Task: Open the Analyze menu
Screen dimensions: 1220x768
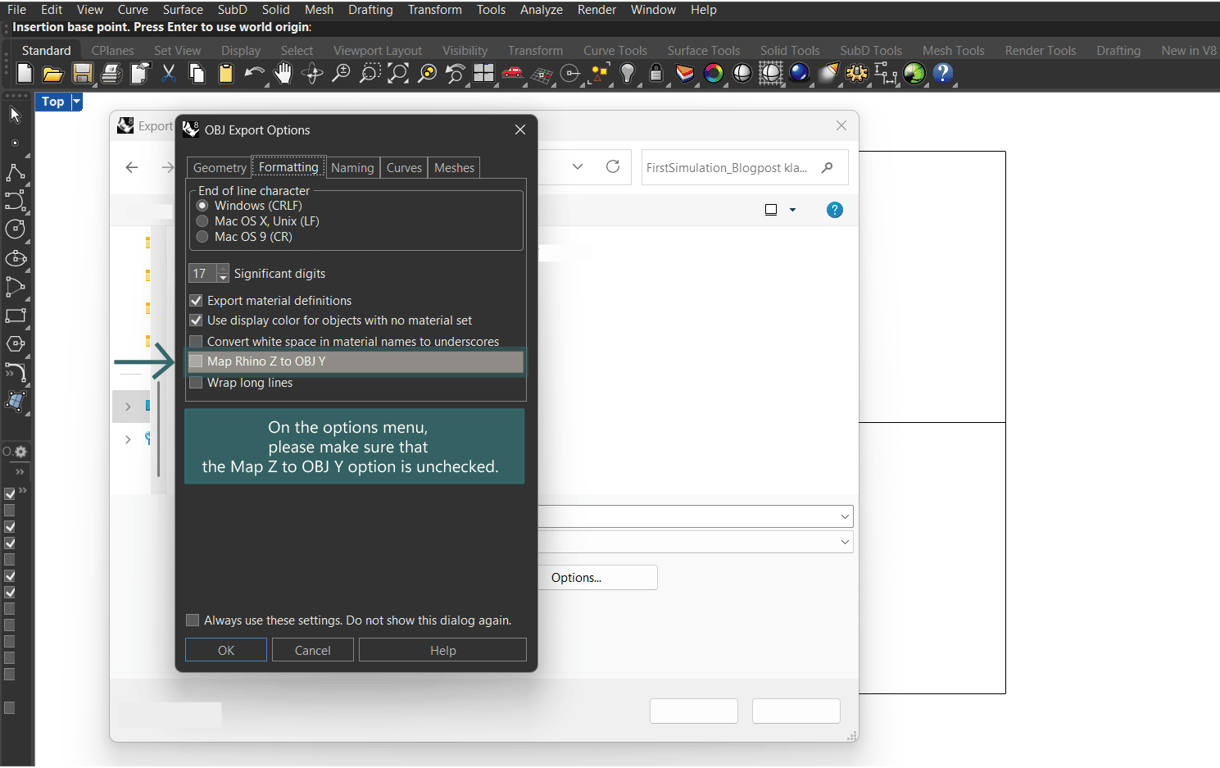Action: point(541,9)
